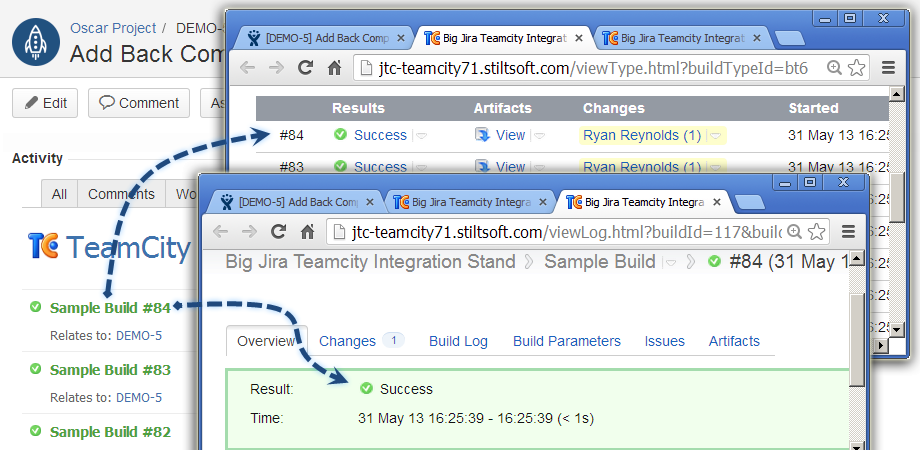Open Ryan Reynolds (1) changes in #84 row
920x450 pixels.
(x=642, y=136)
